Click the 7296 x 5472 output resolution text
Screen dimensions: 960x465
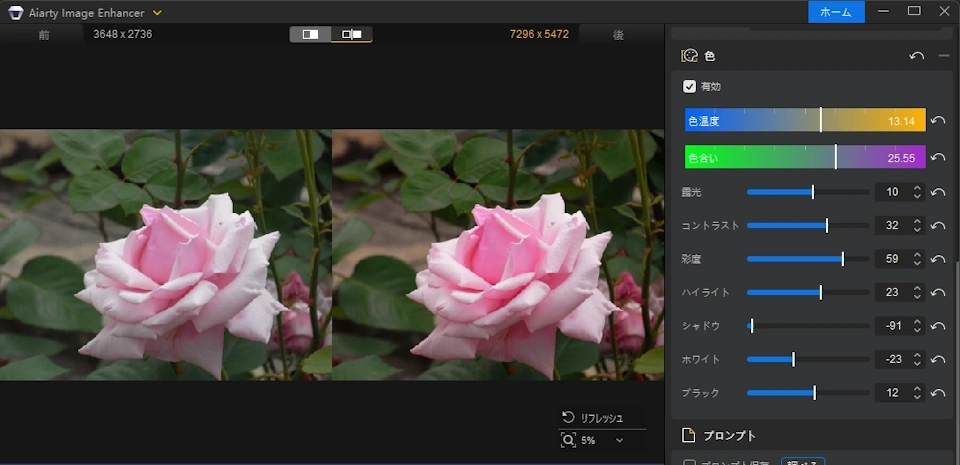pyautogui.click(x=539, y=34)
